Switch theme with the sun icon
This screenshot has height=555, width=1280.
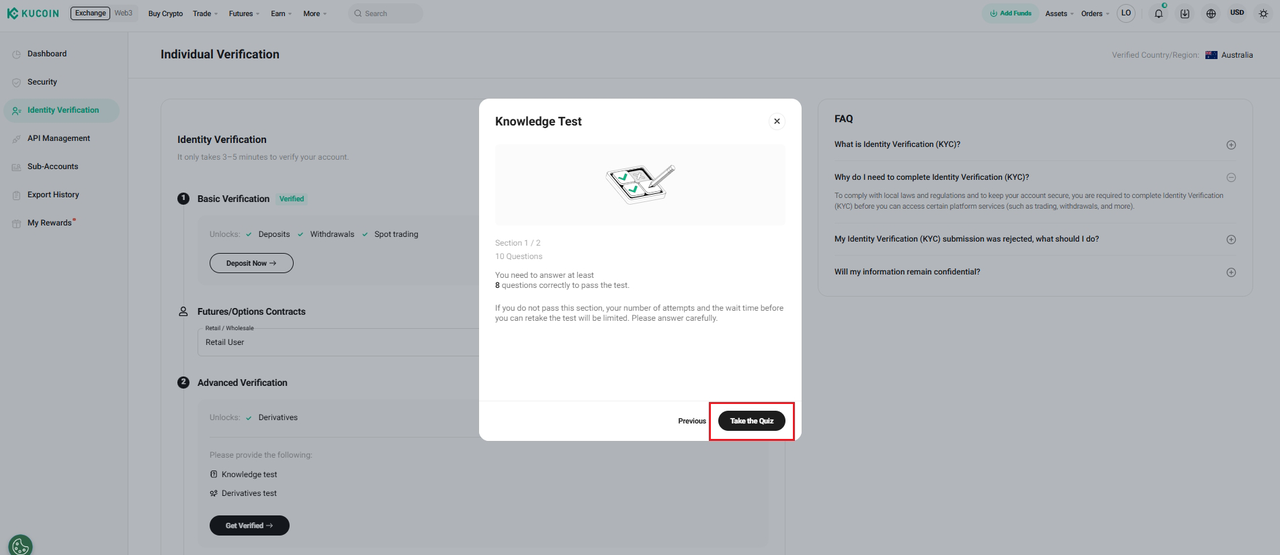(x=1263, y=14)
